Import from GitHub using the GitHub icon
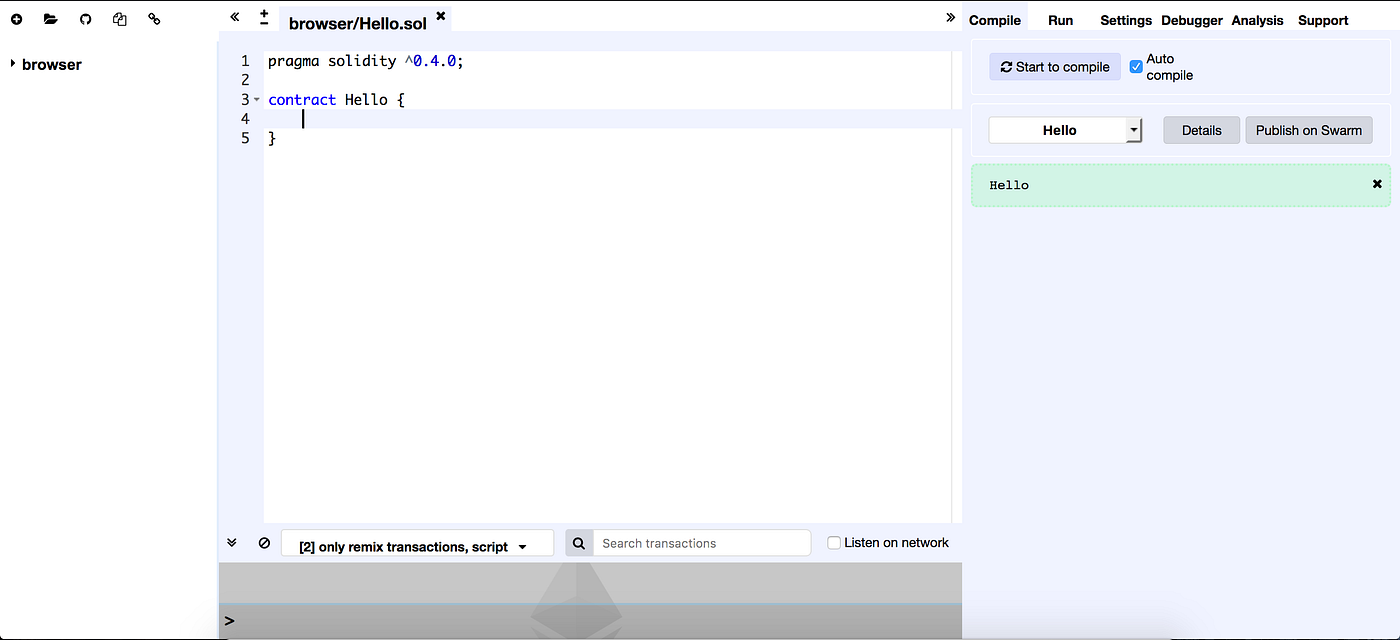Screen dimensions: 1400x640 point(85,19)
